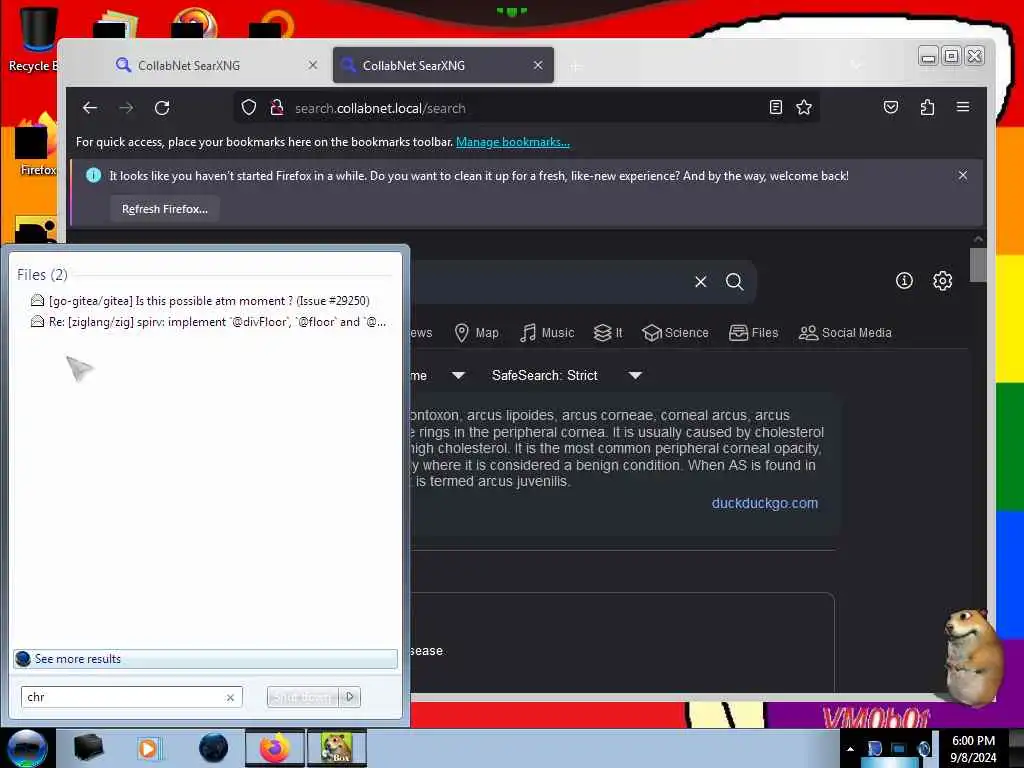
Task: Open the Files search category
Action: coord(754,333)
